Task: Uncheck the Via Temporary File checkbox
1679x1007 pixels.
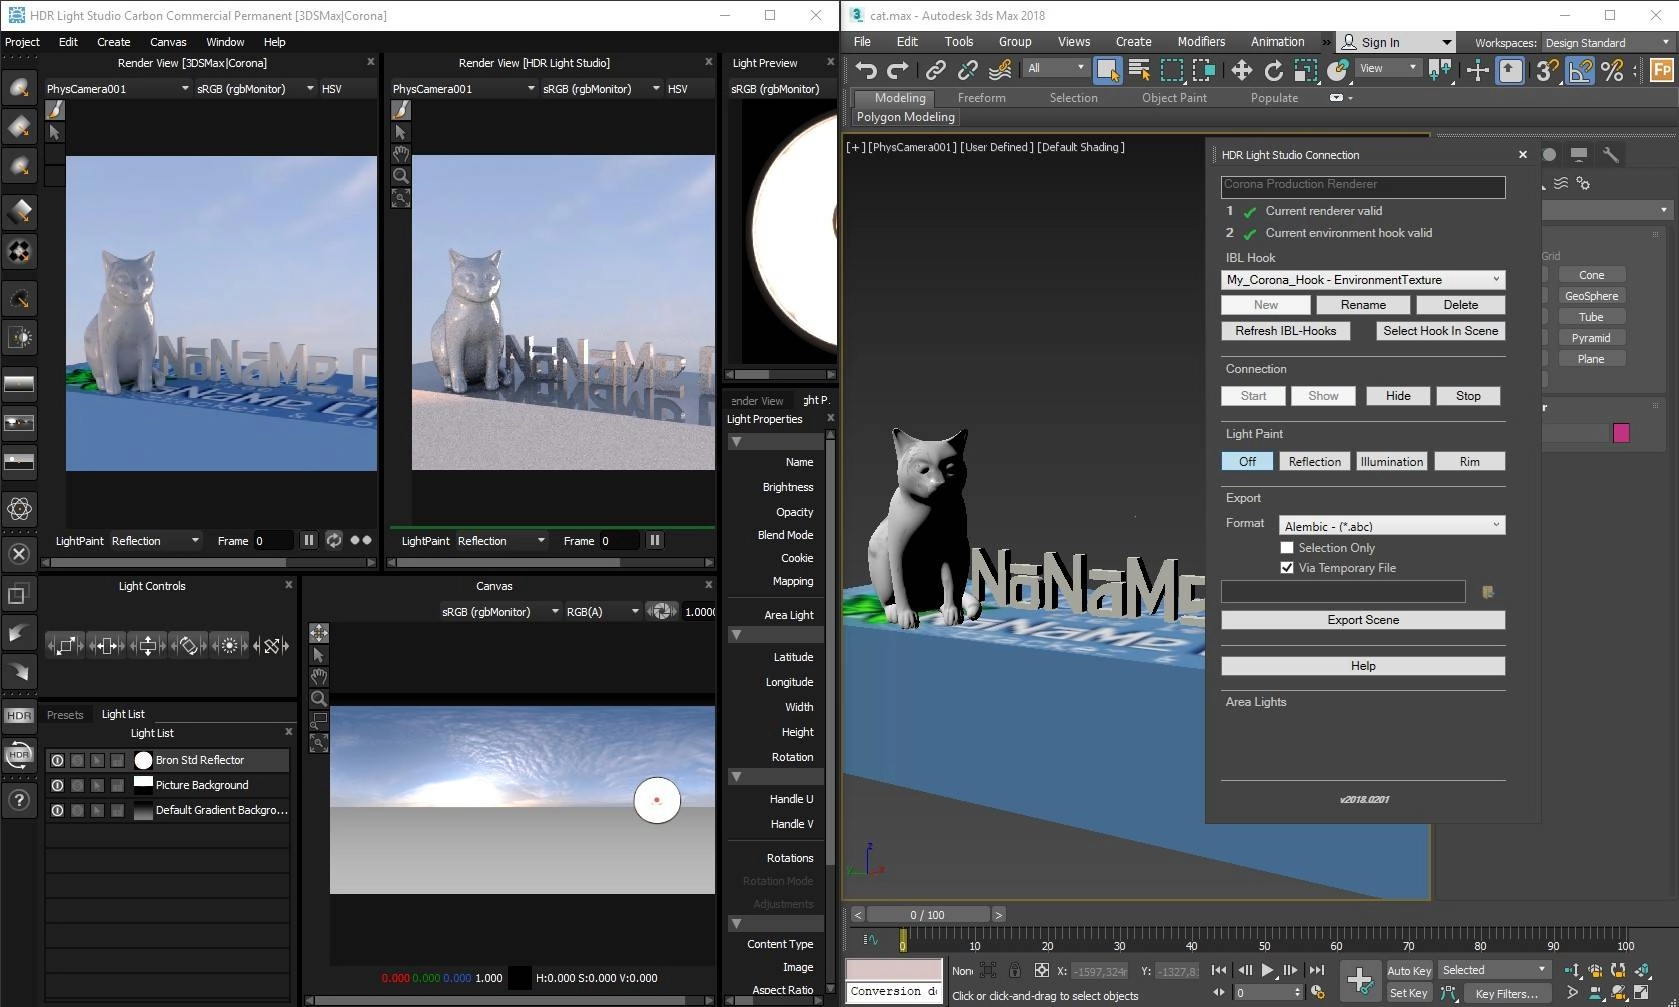Action: pyautogui.click(x=1287, y=568)
